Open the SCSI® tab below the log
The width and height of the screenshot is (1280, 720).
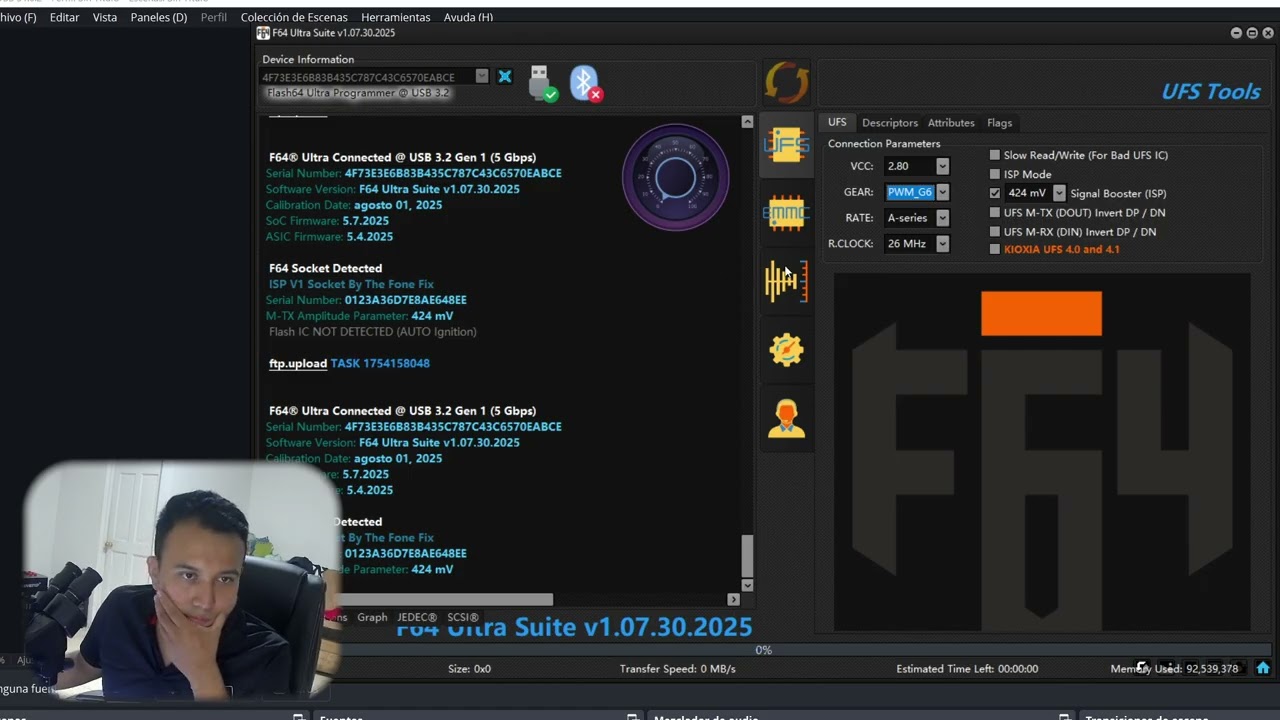pyautogui.click(x=463, y=617)
